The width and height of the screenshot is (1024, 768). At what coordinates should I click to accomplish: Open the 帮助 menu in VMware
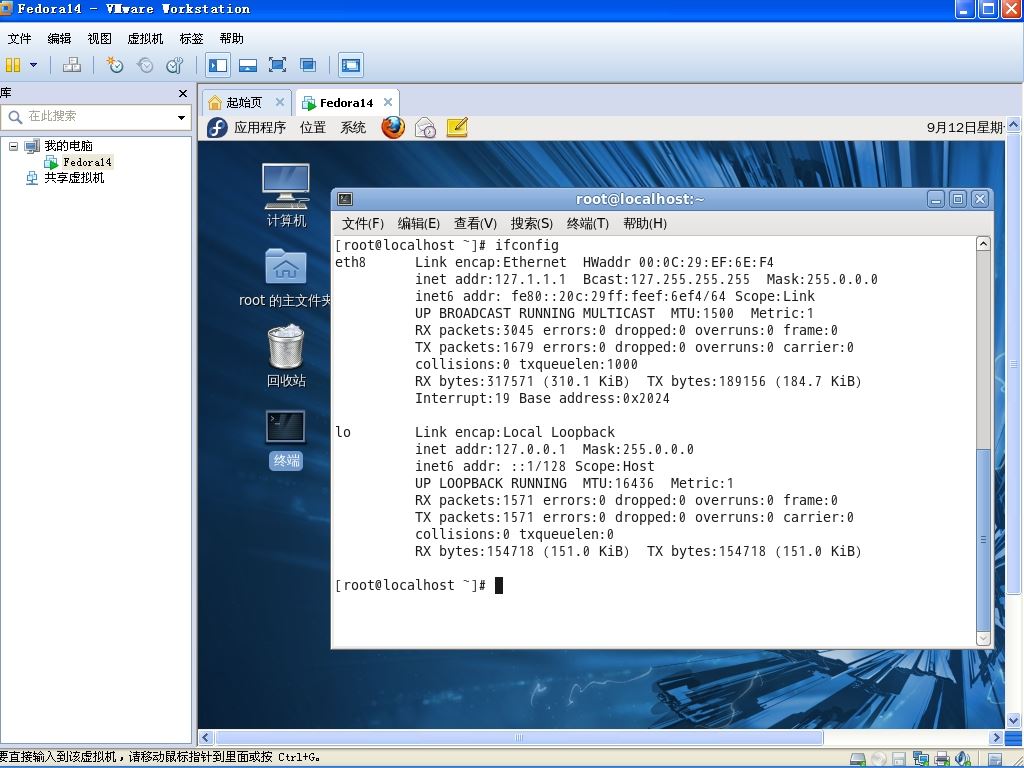pyautogui.click(x=231, y=39)
